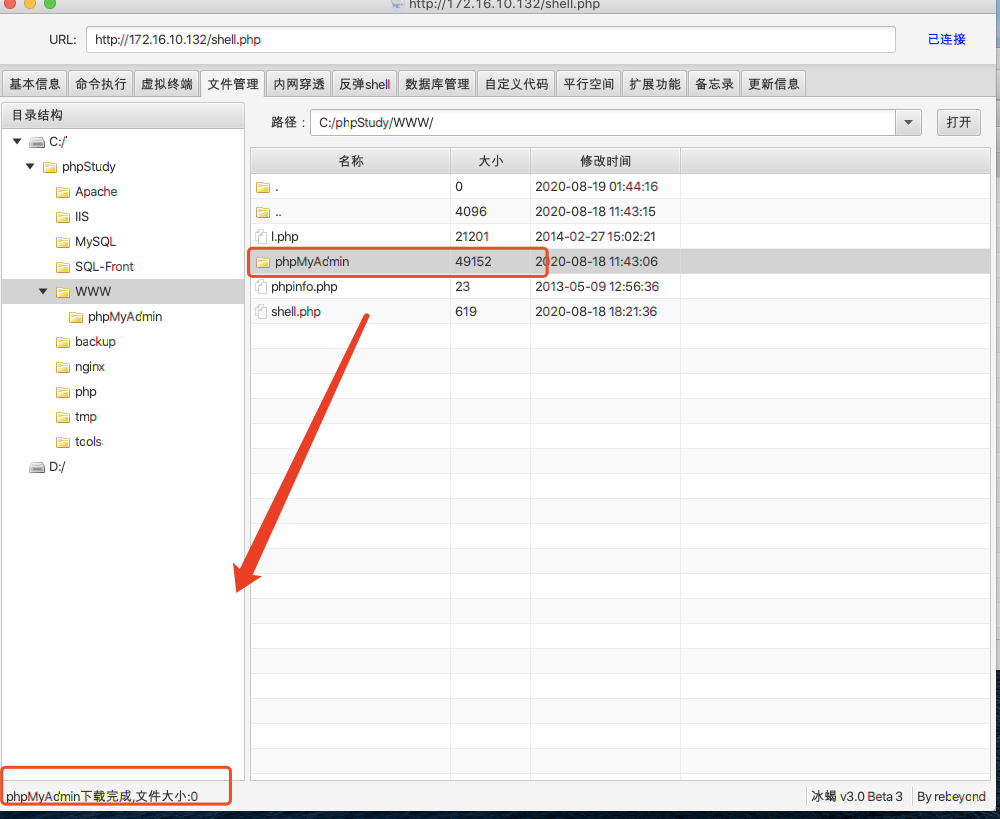Click the phpinfo.php file icon

tap(261, 286)
